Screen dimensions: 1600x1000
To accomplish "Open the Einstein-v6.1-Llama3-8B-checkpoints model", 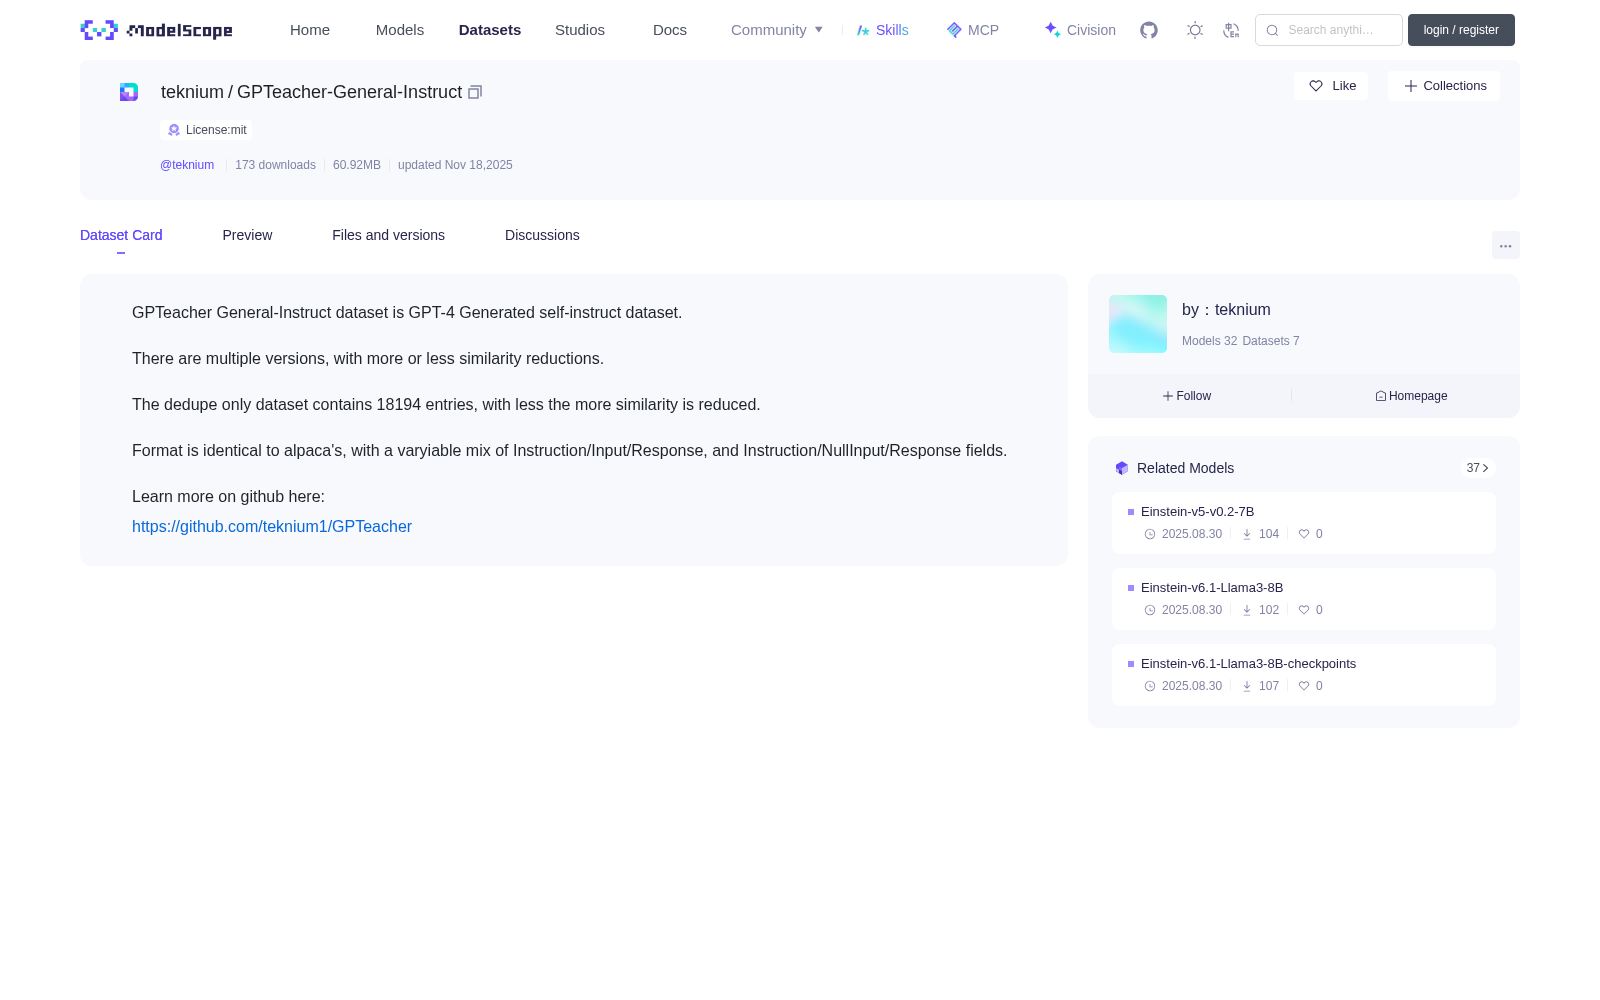I will point(1248,664).
